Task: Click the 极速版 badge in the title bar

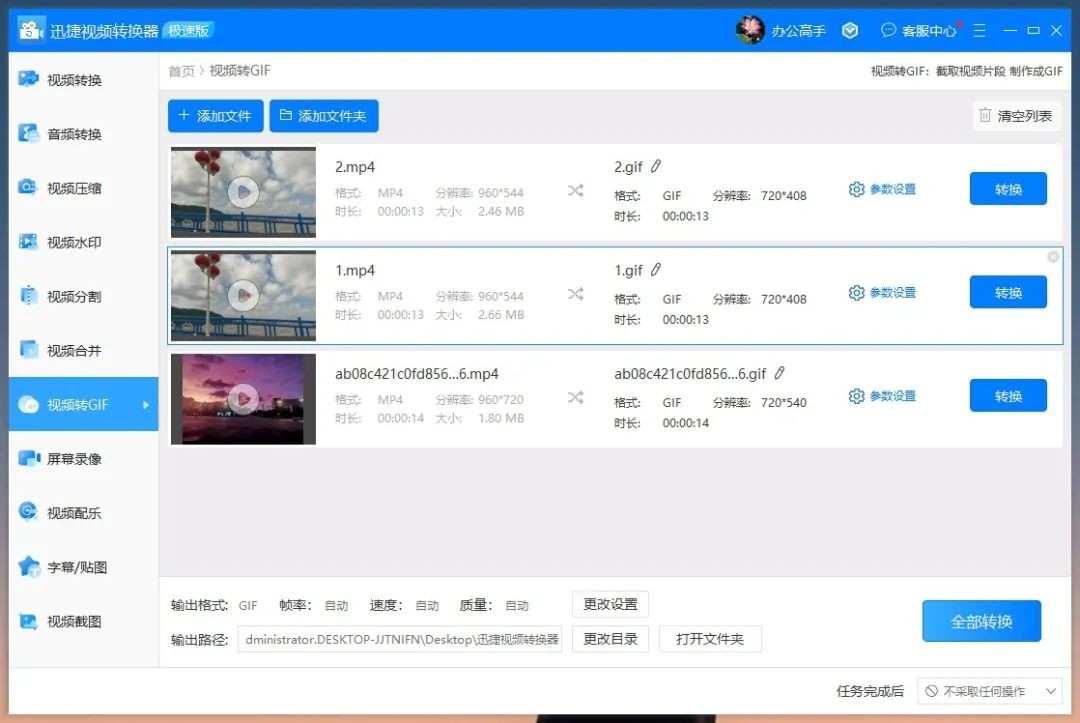Action: coord(188,30)
